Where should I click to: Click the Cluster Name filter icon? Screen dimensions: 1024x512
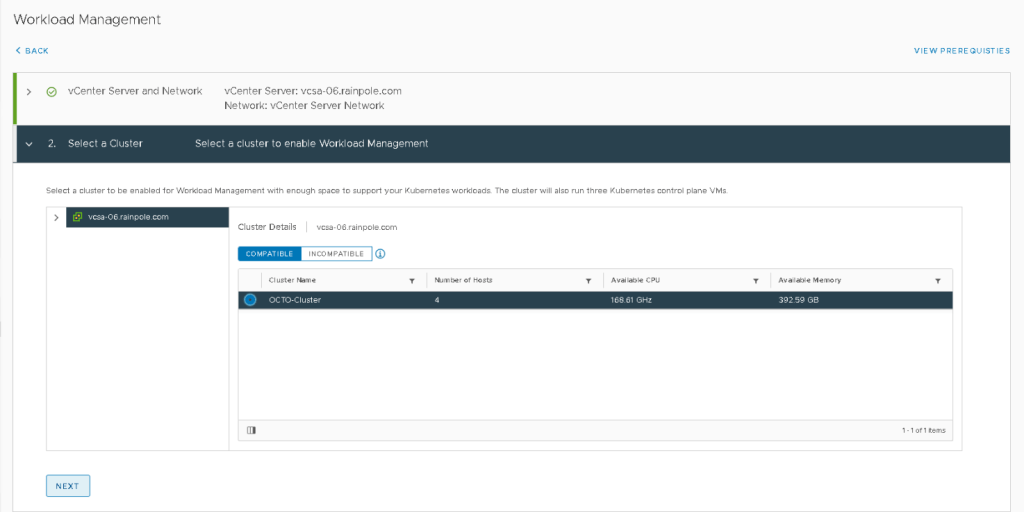[412, 281]
